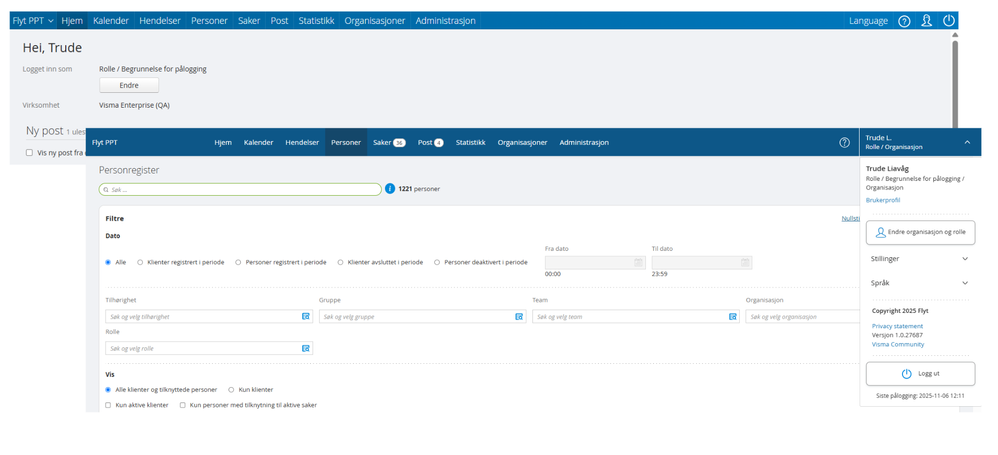Viewport: 998px width, 455px height.
Task: Select Klienter registrert i periode radio
Action: (x=140, y=262)
